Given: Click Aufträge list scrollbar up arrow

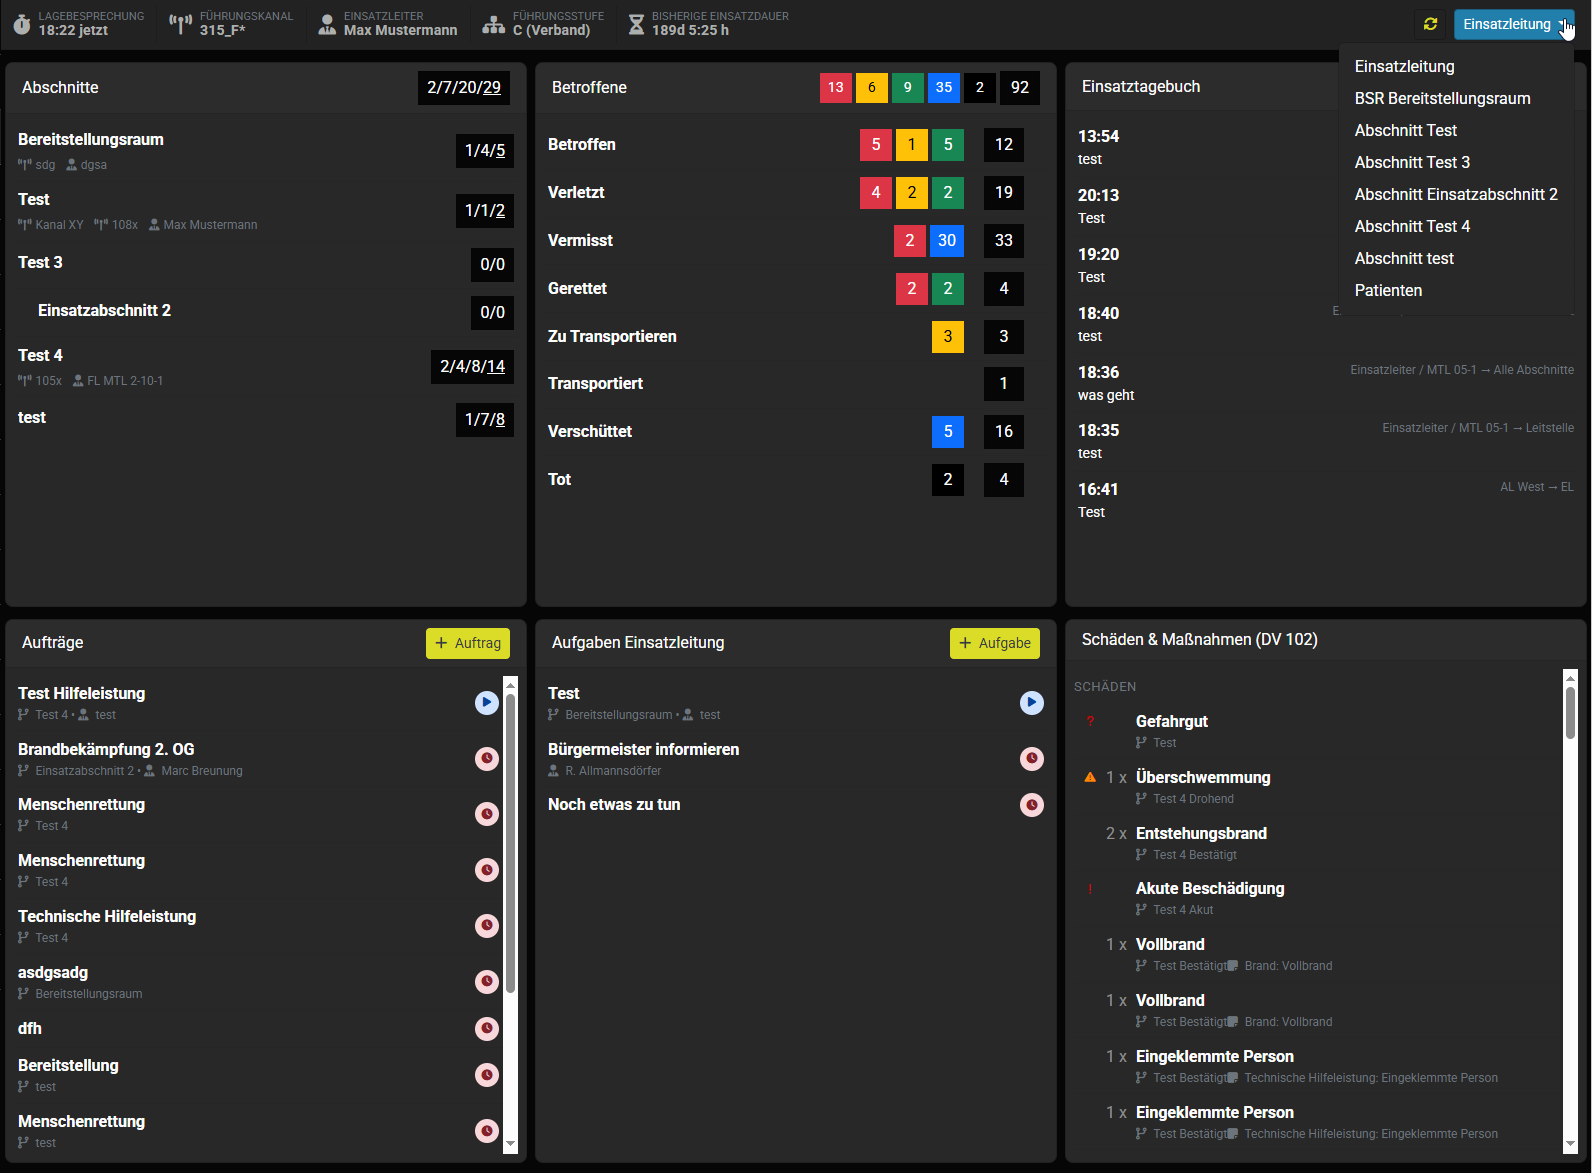Looking at the screenshot, I should 510,685.
